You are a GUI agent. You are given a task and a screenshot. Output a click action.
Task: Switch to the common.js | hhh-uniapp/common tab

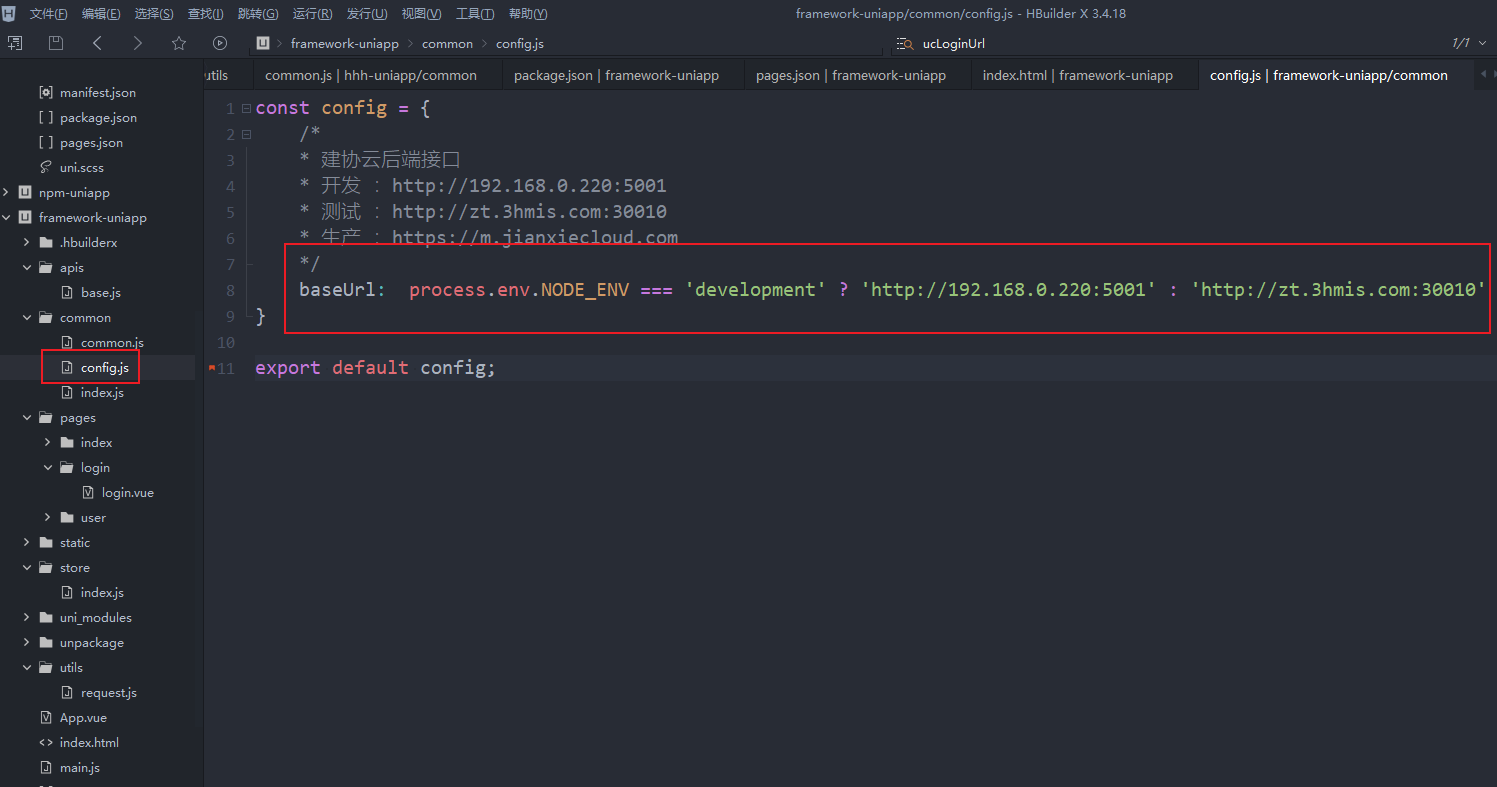(371, 75)
